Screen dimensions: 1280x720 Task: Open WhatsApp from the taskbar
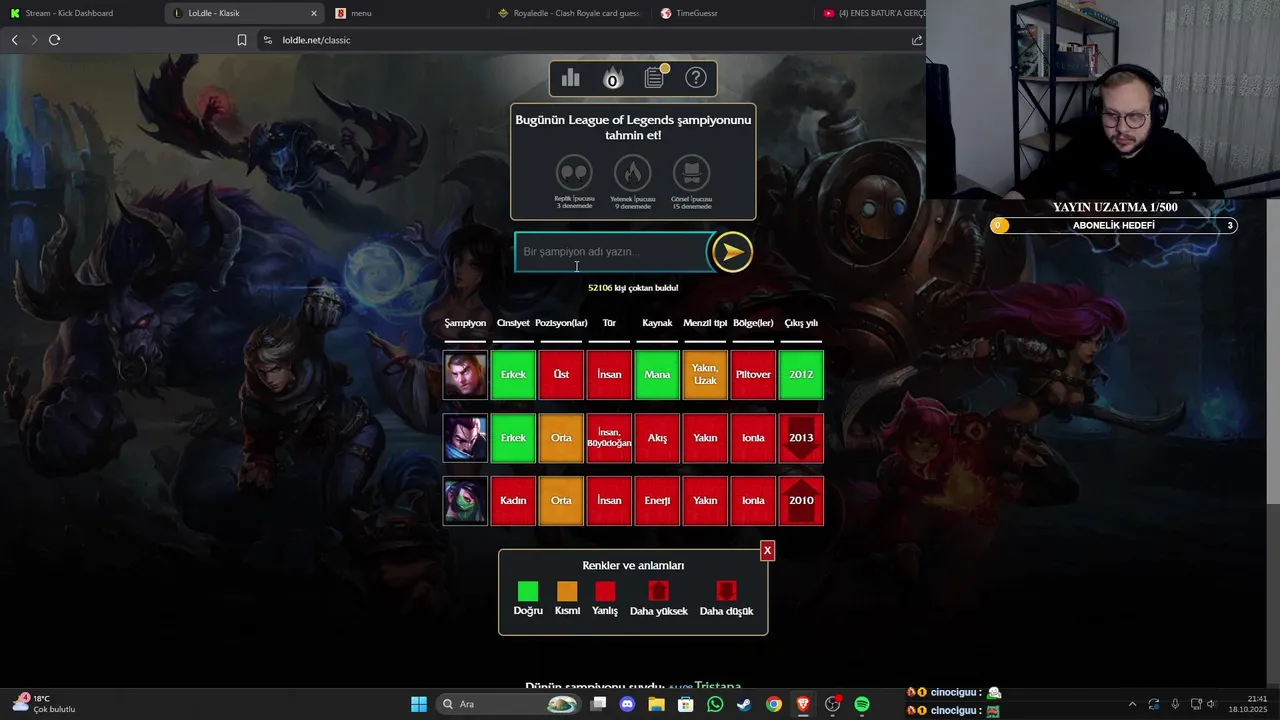pos(715,704)
